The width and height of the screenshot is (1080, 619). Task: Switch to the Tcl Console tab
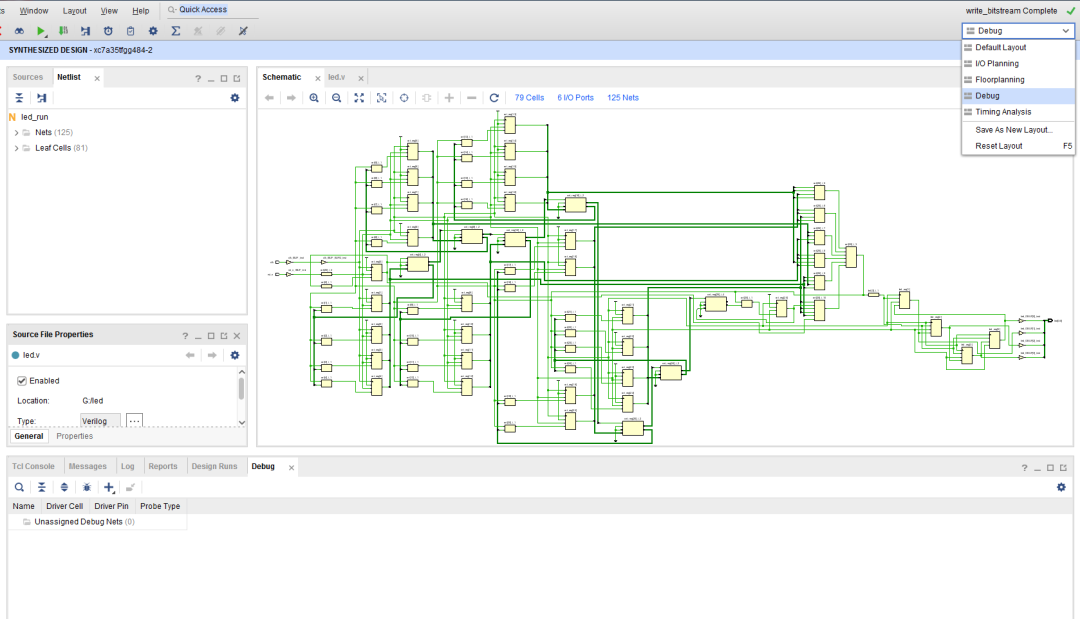point(33,466)
